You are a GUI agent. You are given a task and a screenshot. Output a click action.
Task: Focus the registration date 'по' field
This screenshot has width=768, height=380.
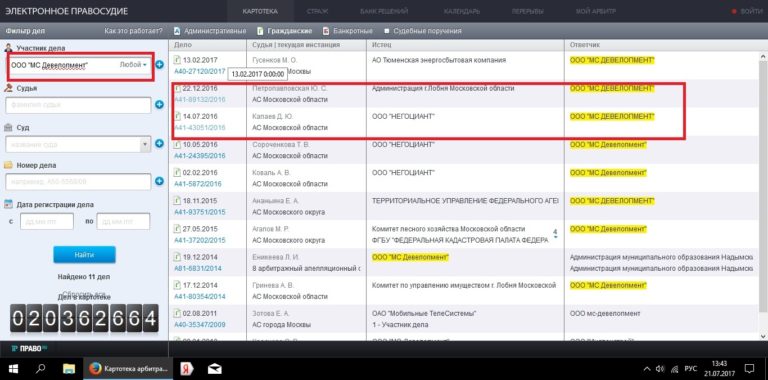click(x=123, y=221)
